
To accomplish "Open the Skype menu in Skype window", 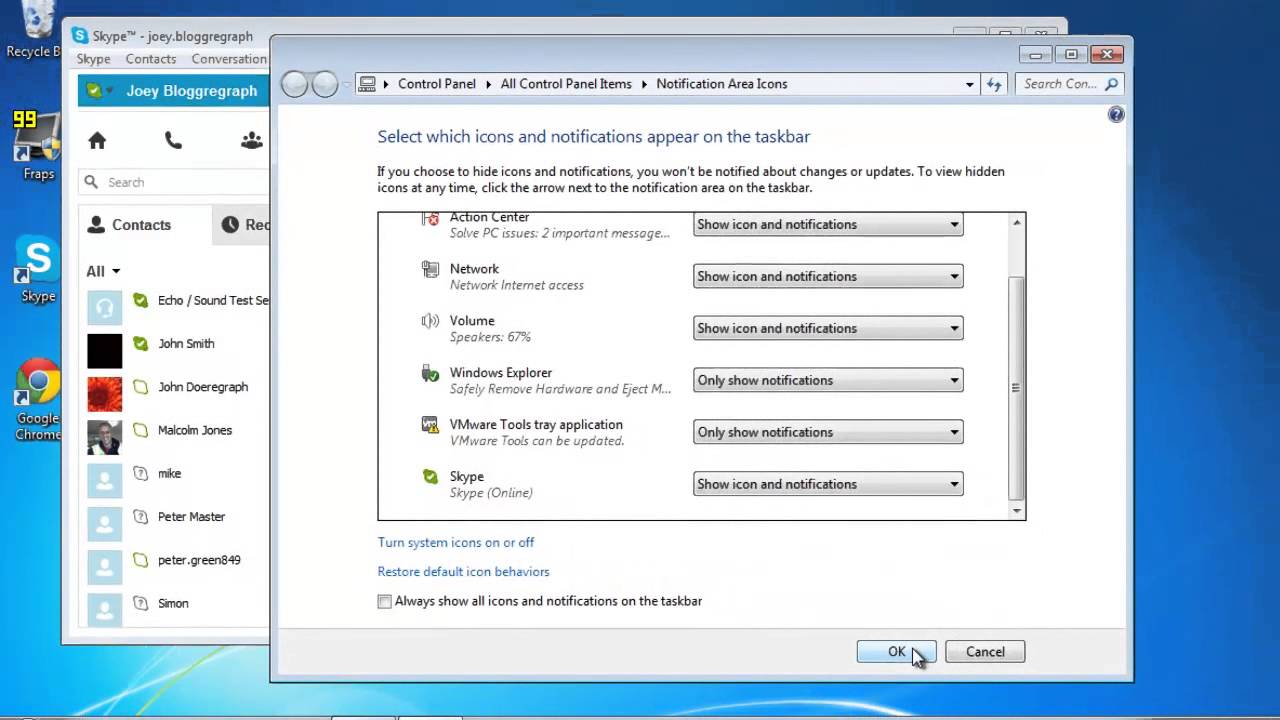I will coord(94,59).
